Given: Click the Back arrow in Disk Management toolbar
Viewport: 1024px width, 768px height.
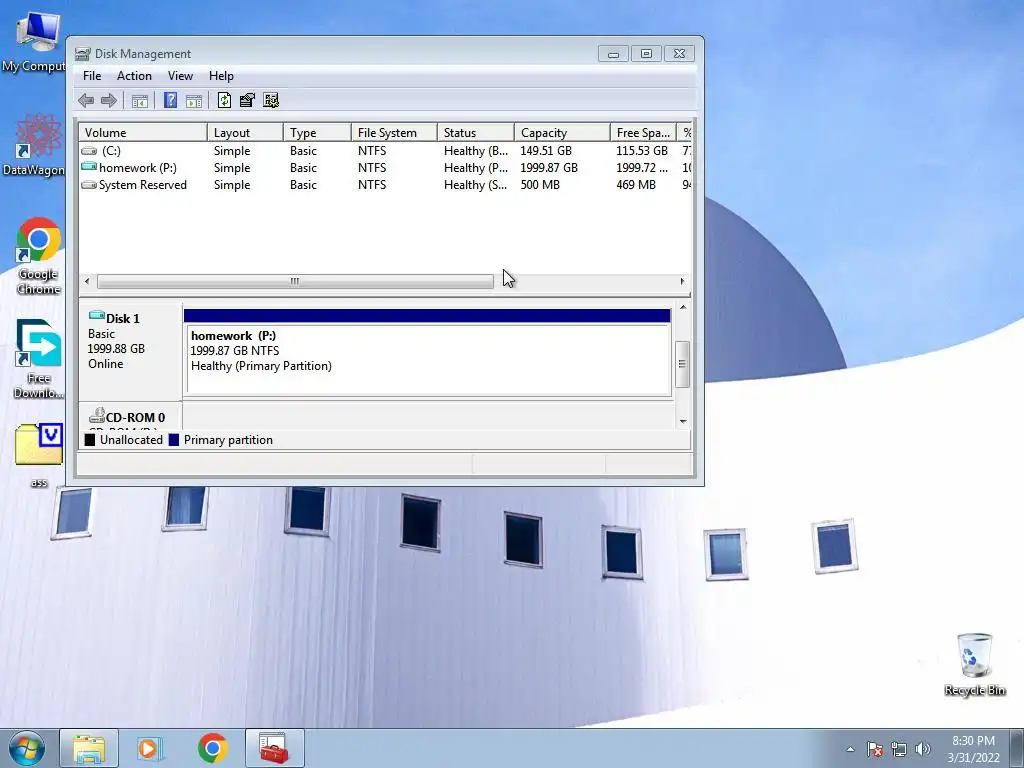Looking at the screenshot, I should coord(86,101).
